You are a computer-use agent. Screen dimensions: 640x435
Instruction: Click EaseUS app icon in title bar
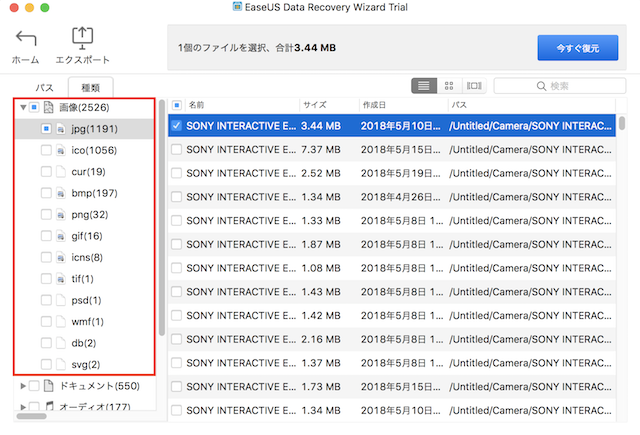[x=237, y=7]
